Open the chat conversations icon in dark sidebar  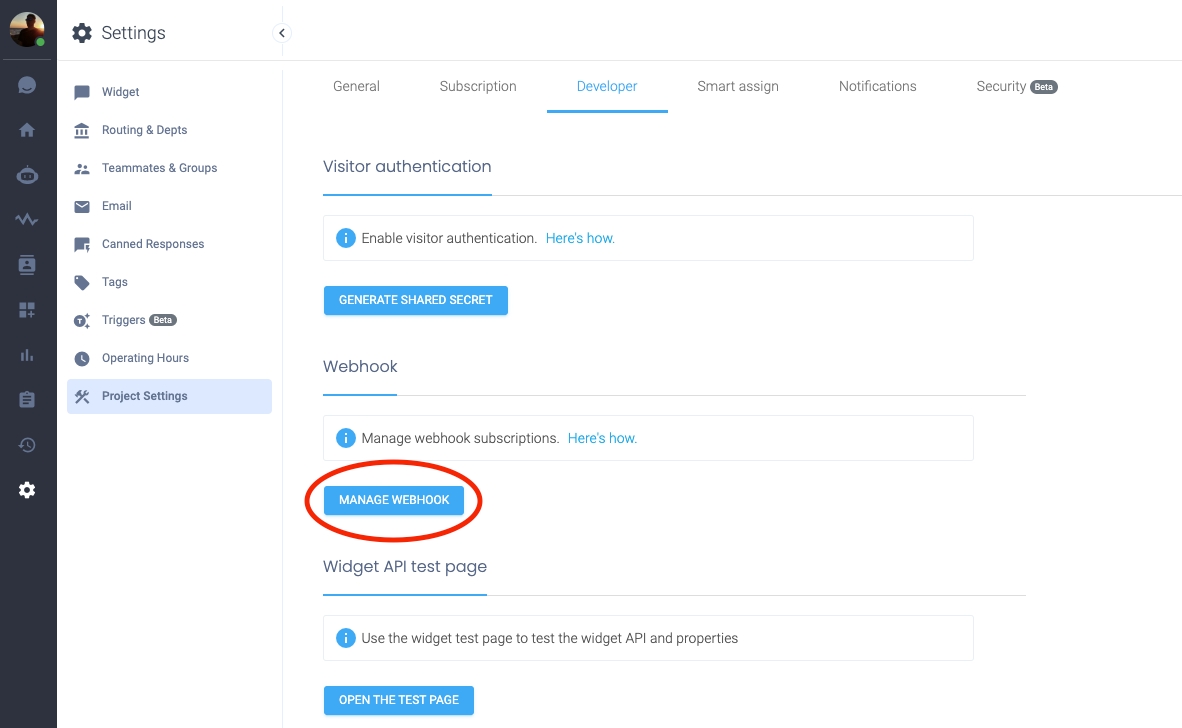[27, 85]
